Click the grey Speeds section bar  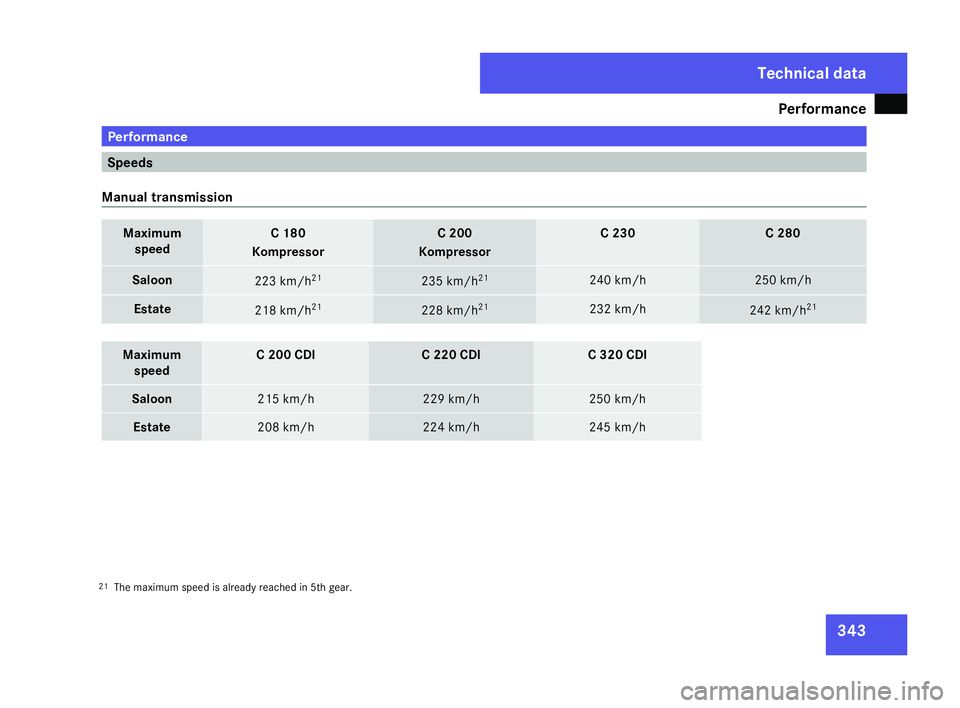pos(484,162)
